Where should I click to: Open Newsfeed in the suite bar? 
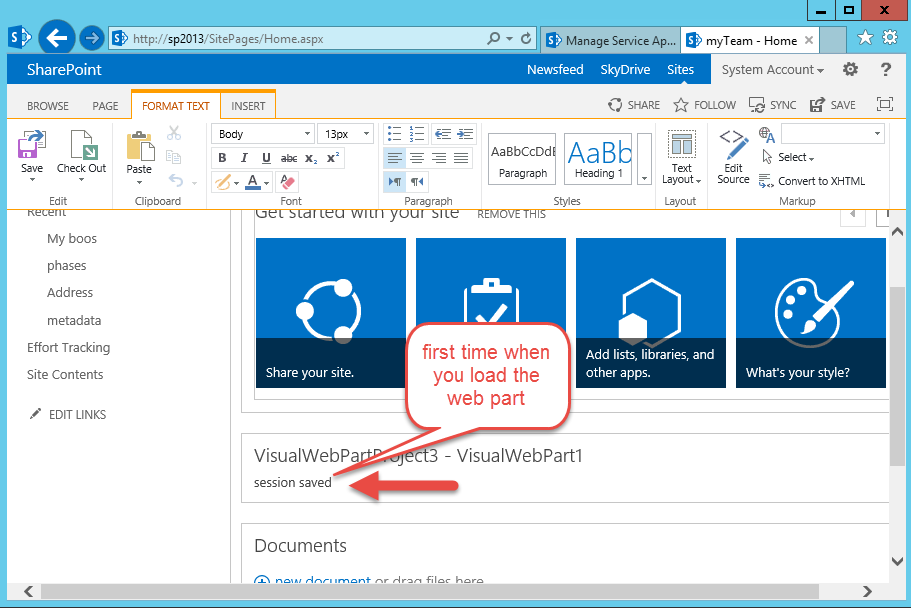555,69
